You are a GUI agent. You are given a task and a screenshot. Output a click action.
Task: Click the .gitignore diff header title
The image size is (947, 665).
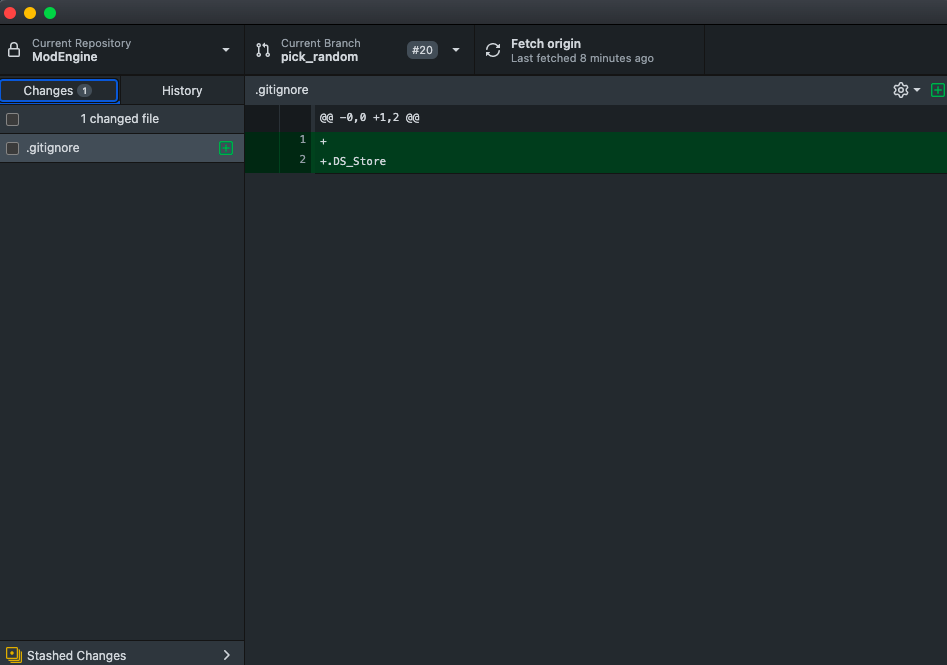coord(281,90)
